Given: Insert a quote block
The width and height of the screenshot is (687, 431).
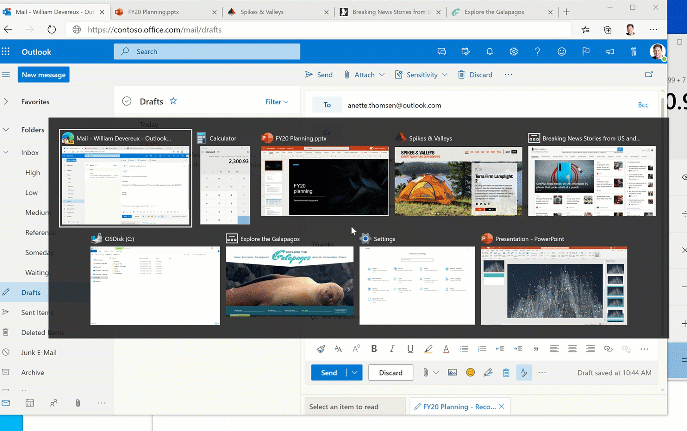Looking at the screenshot, I should click(x=536, y=349).
